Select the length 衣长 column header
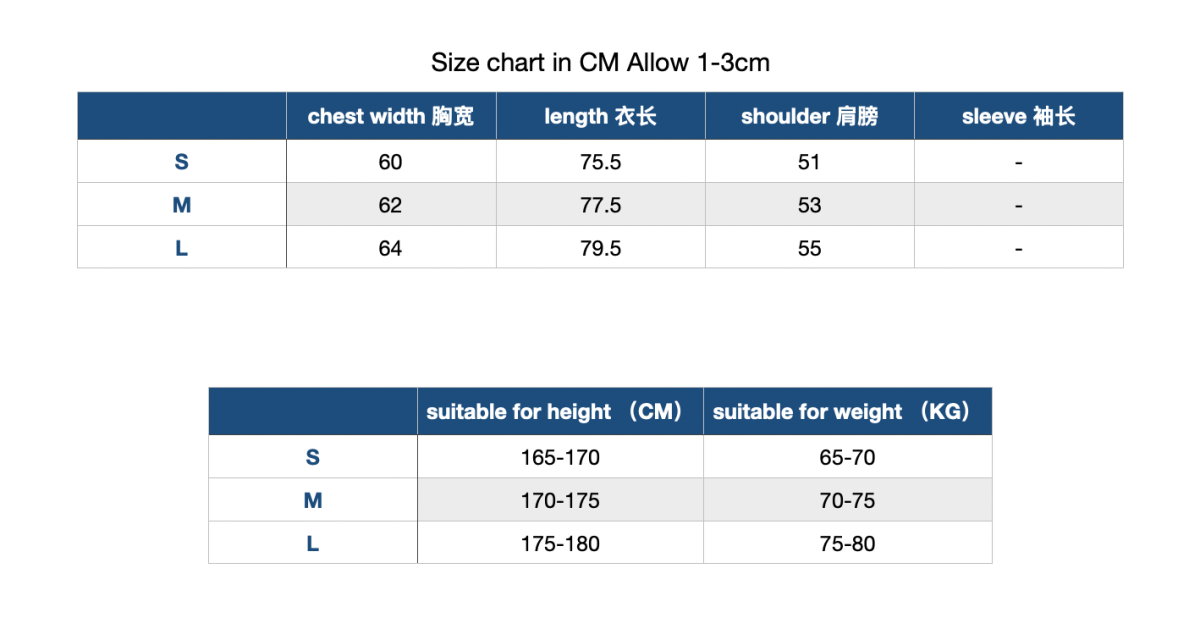 [600, 116]
